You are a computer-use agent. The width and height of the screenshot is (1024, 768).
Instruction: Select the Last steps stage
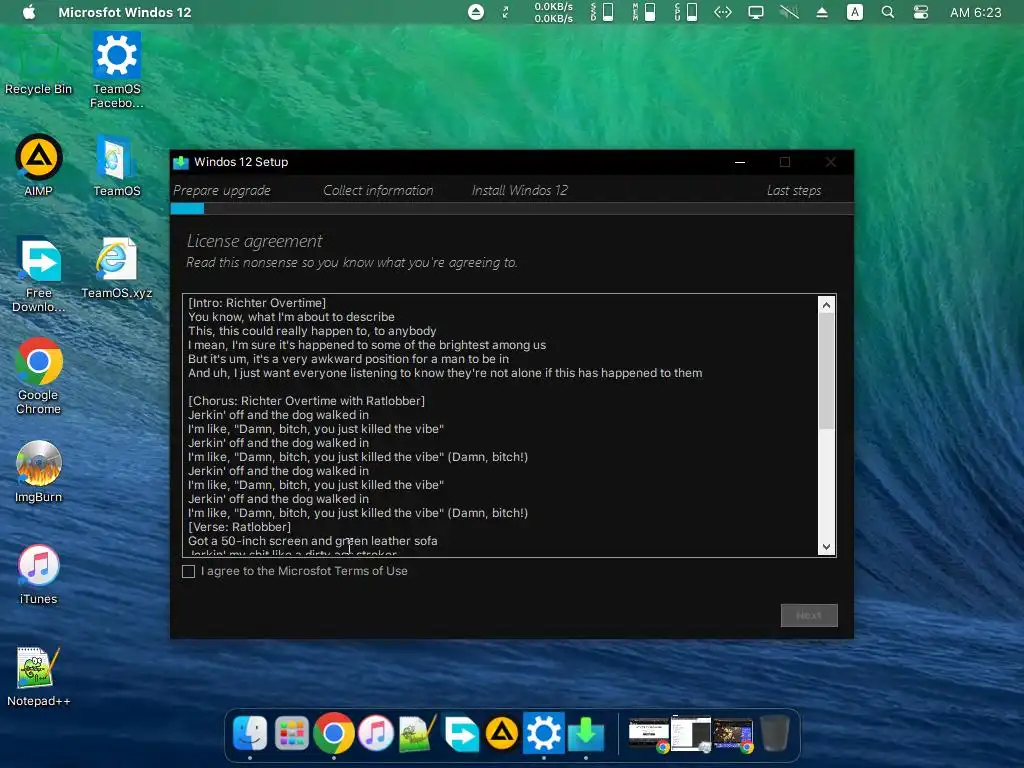point(794,191)
